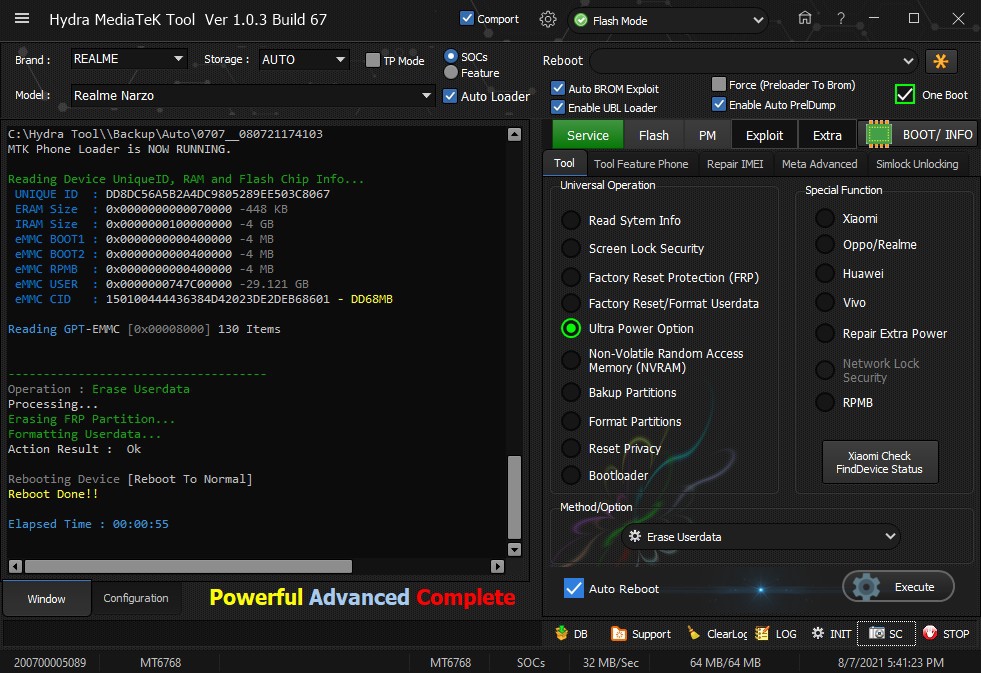Screen dimensions: 981x673
Task: Switch to the Flash tab
Action: click(653, 135)
